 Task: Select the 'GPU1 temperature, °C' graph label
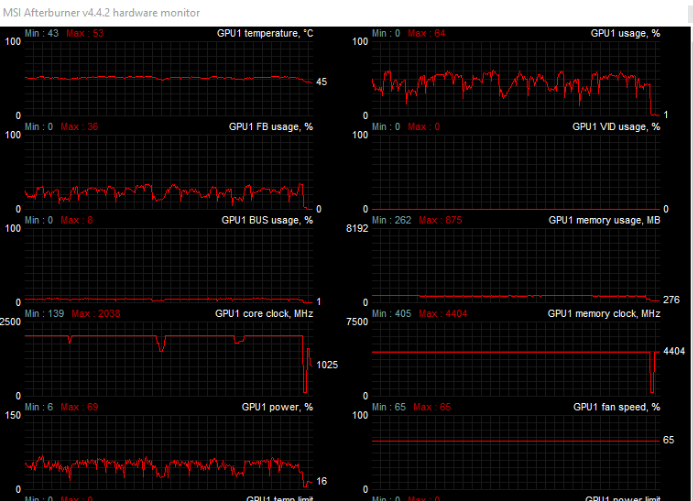pos(265,34)
